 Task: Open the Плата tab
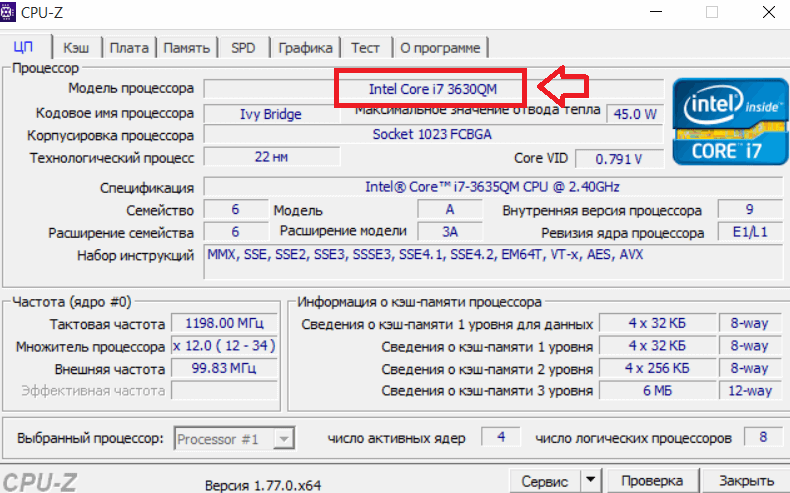click(129, 48)
